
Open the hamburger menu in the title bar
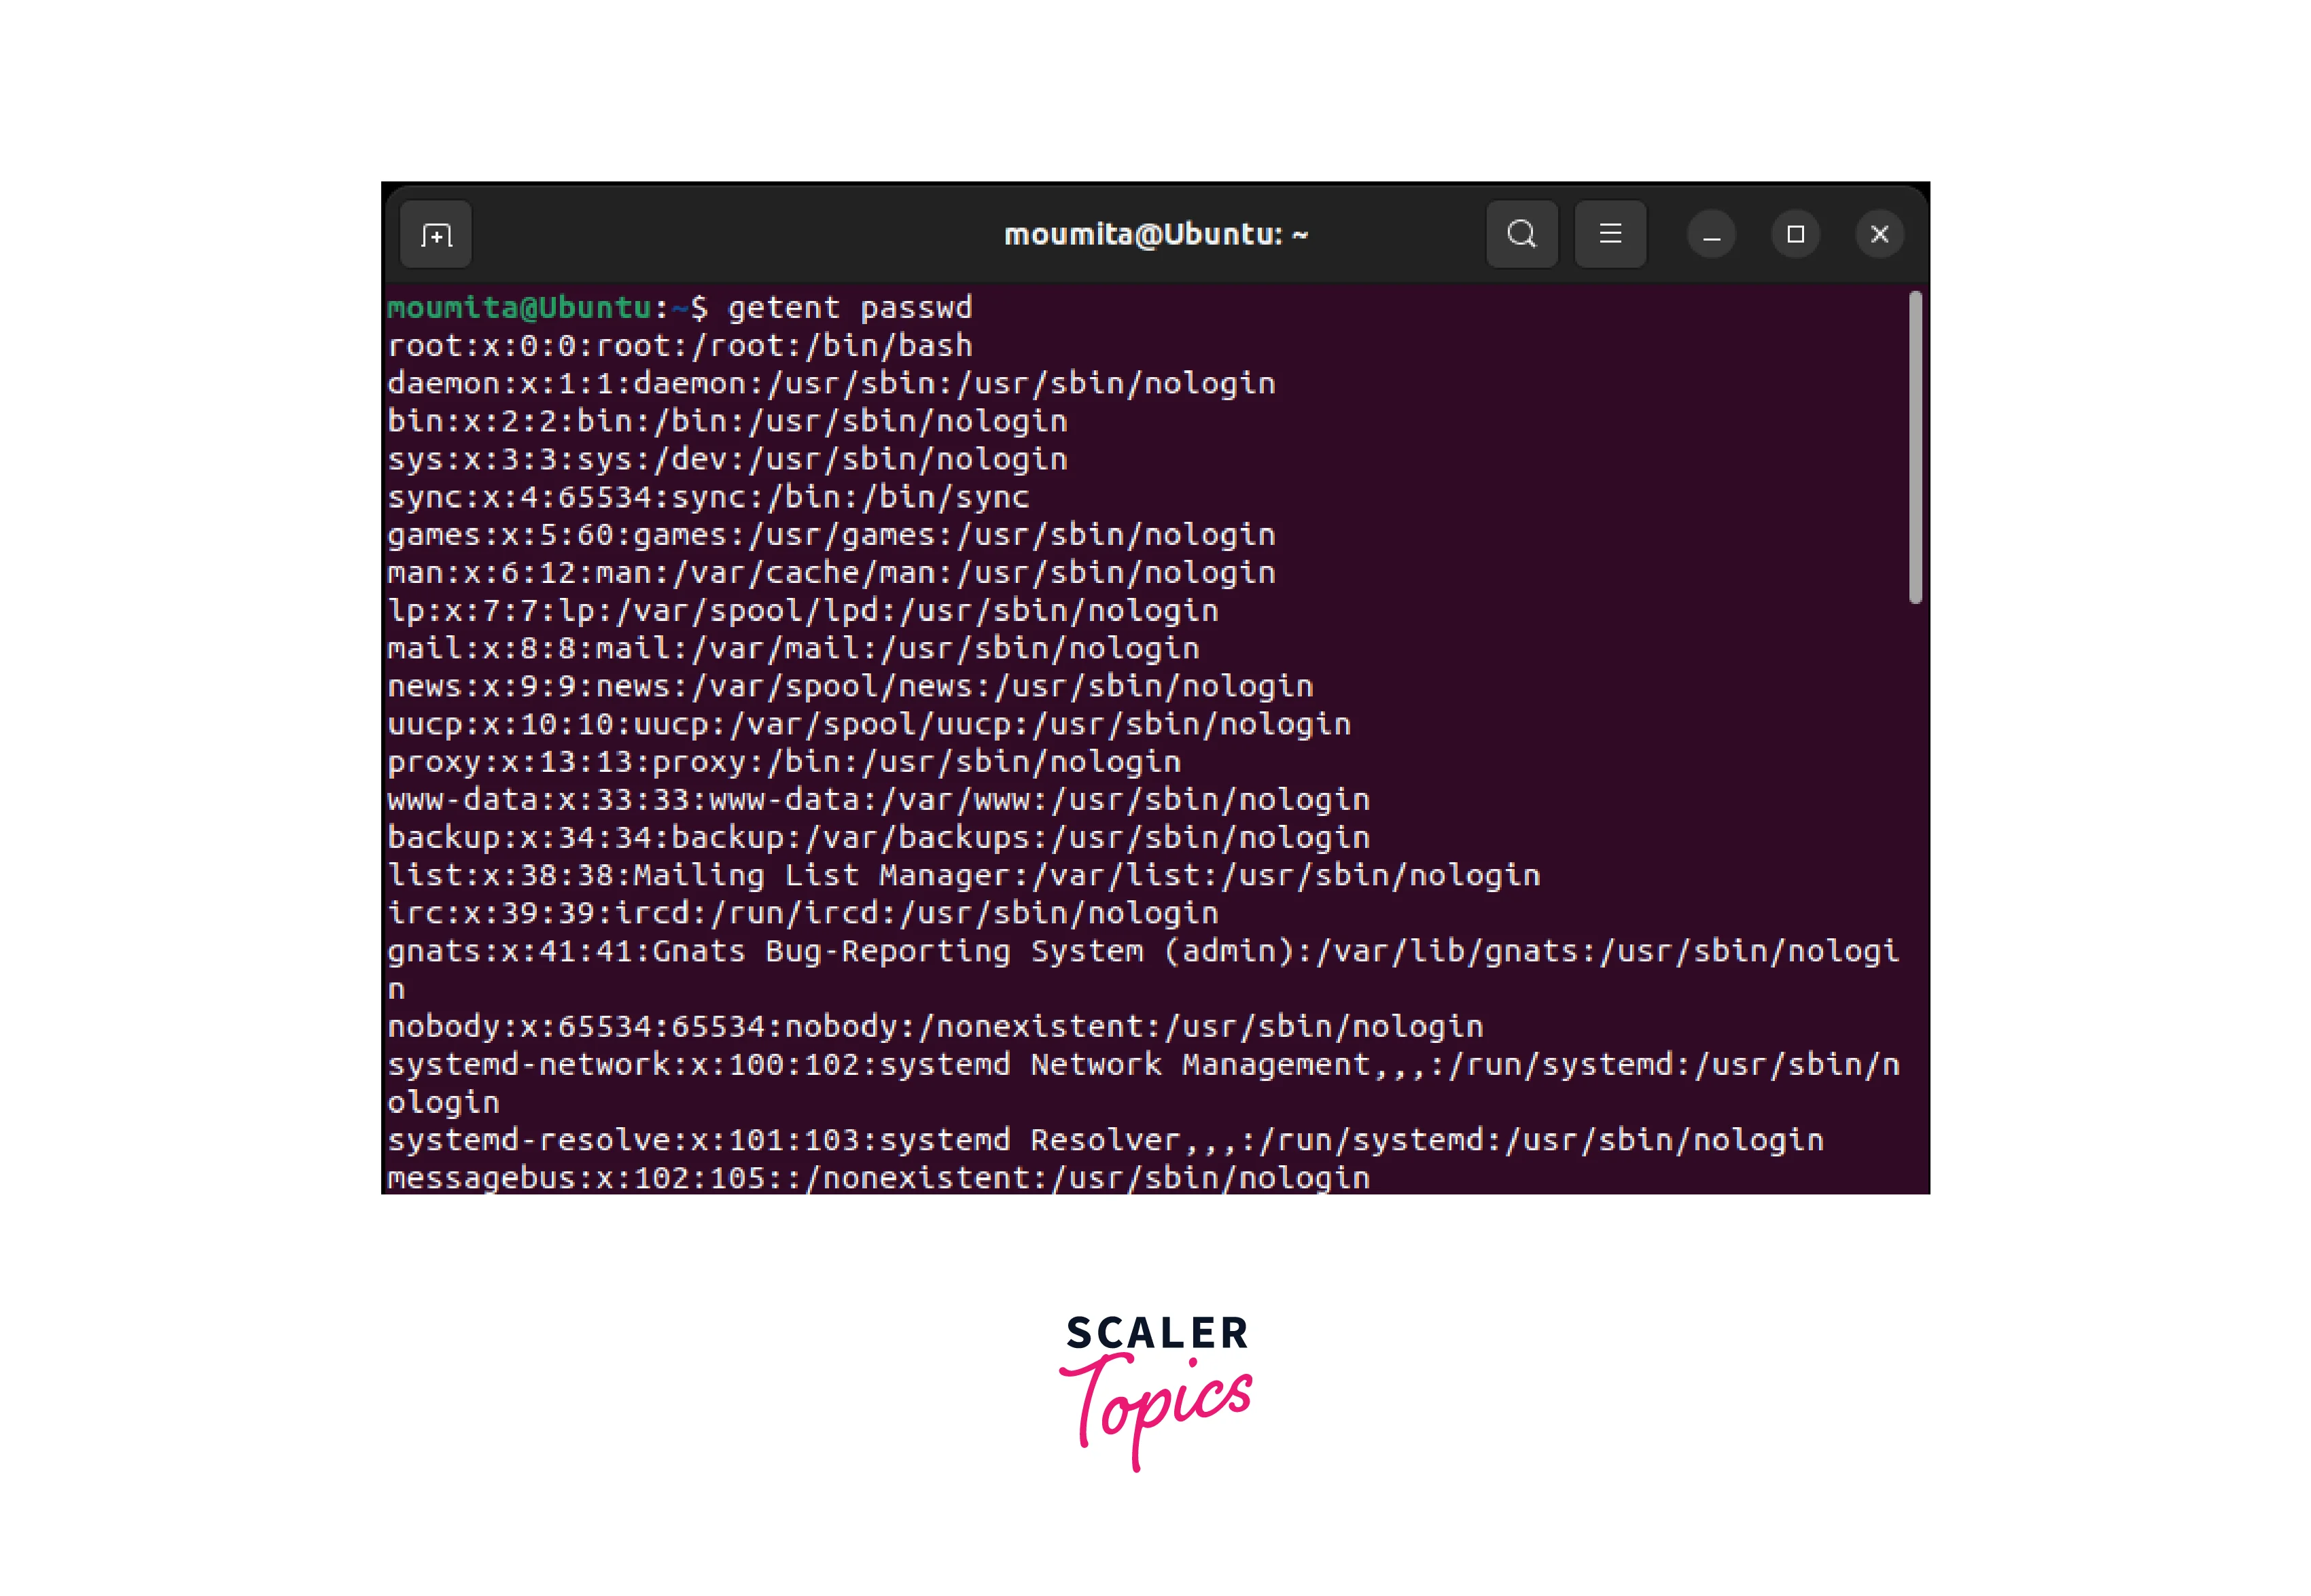[x=1609, y=234]
